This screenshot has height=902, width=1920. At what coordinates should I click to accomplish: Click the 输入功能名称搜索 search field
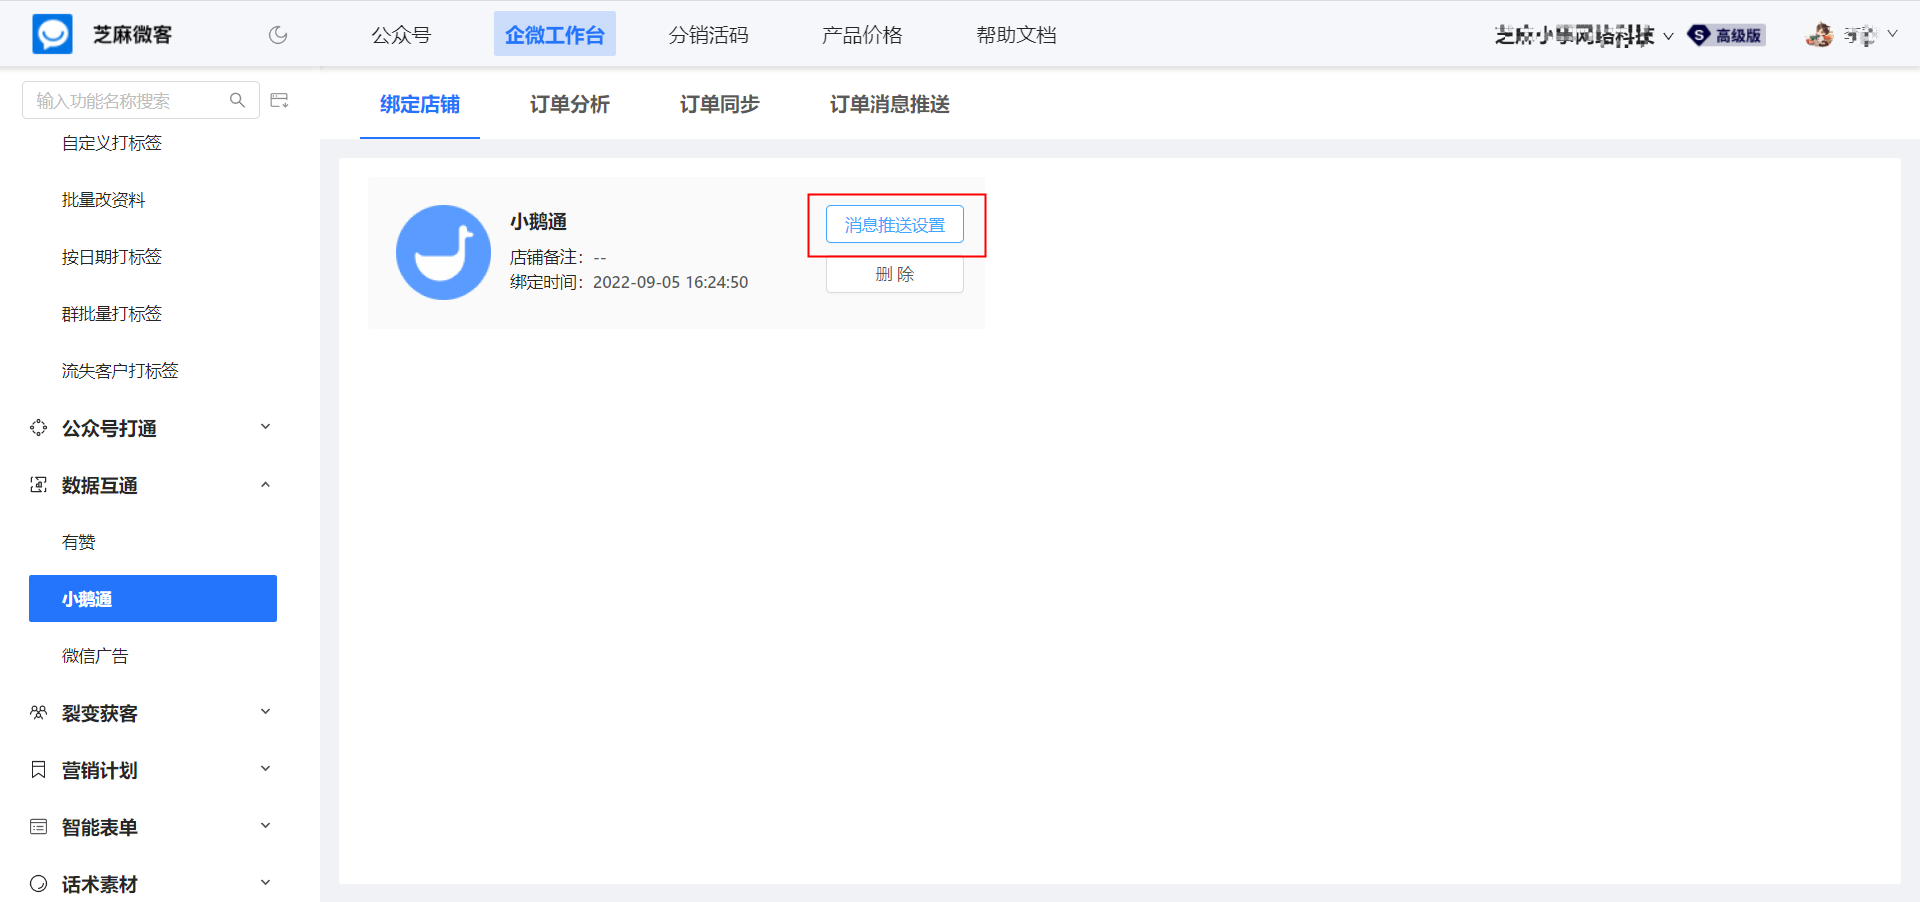coord(141,100)
